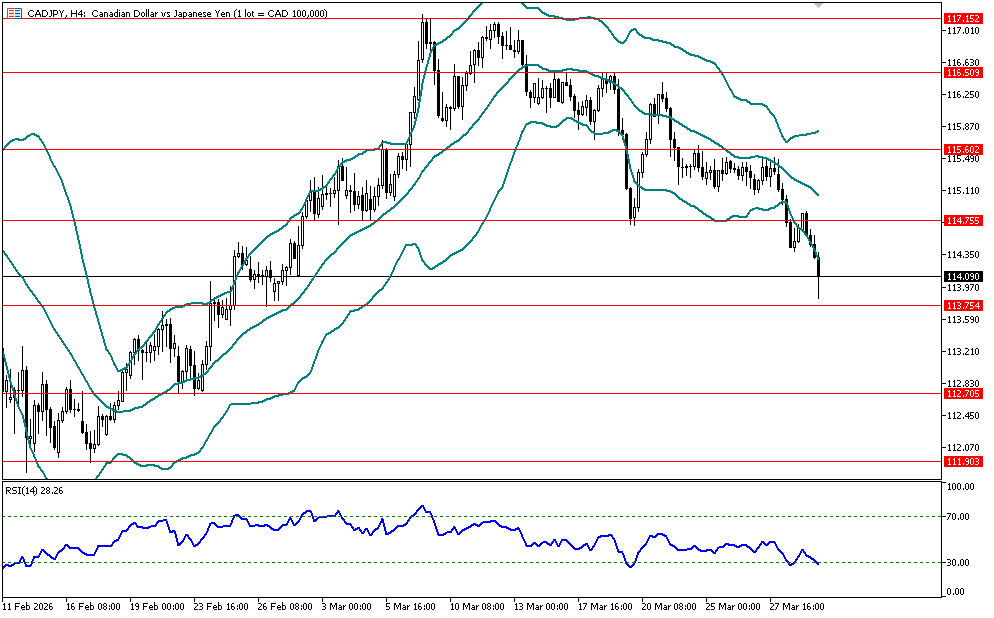This screenshot has height=618, width=994.
Task: Click the 117.010 price scale value
Action: (x=964, y=31)
